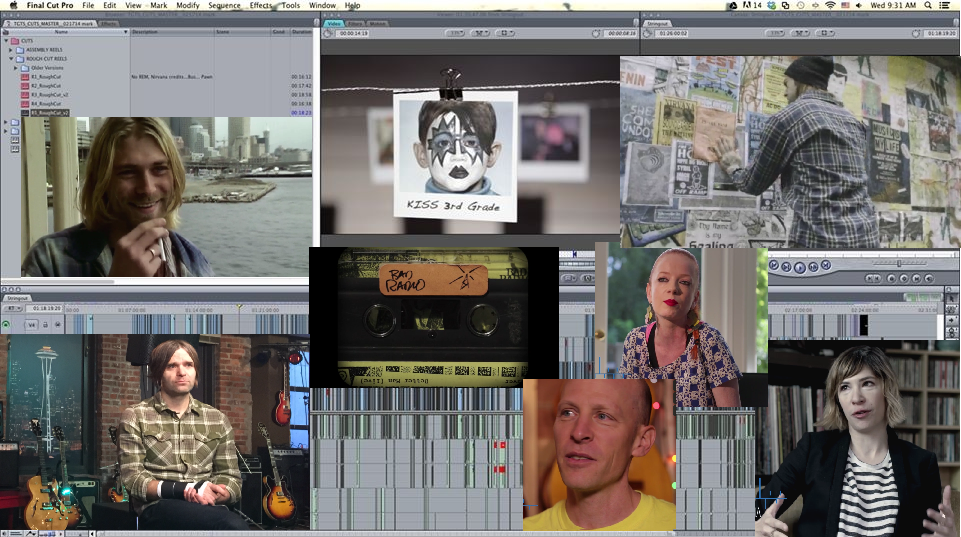This screenshot has height=537, width=961.
Task: Select the Selection arrow tool in Tool palette
Action: 952,298
